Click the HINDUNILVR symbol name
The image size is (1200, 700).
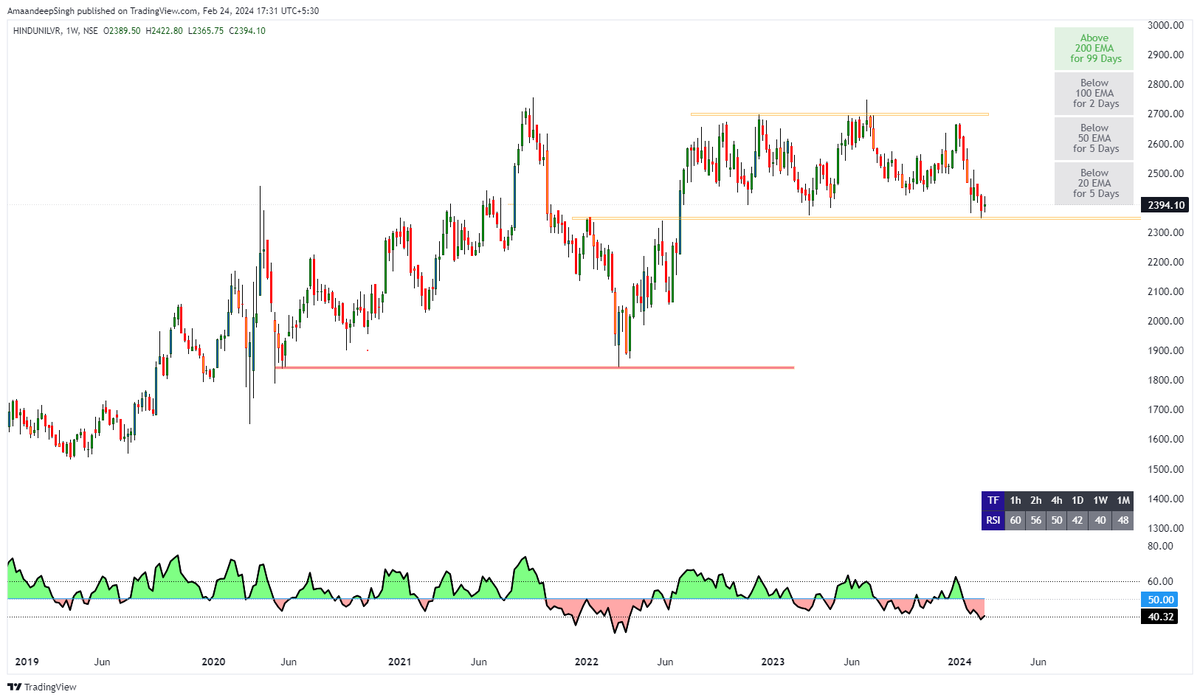[35, 30]
